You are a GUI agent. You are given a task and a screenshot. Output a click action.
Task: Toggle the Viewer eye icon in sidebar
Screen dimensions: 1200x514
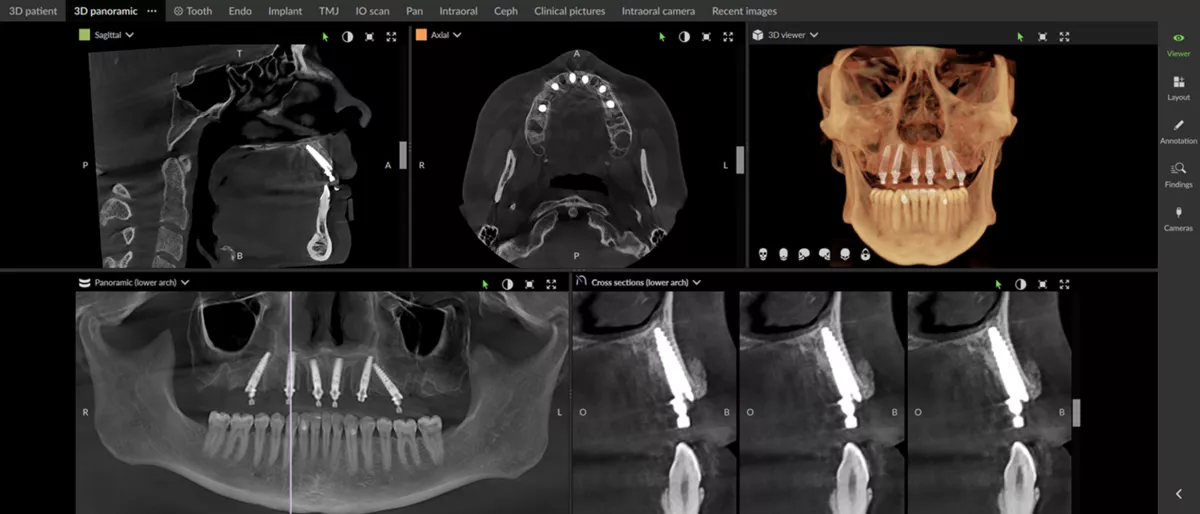tap(1178, 38)
